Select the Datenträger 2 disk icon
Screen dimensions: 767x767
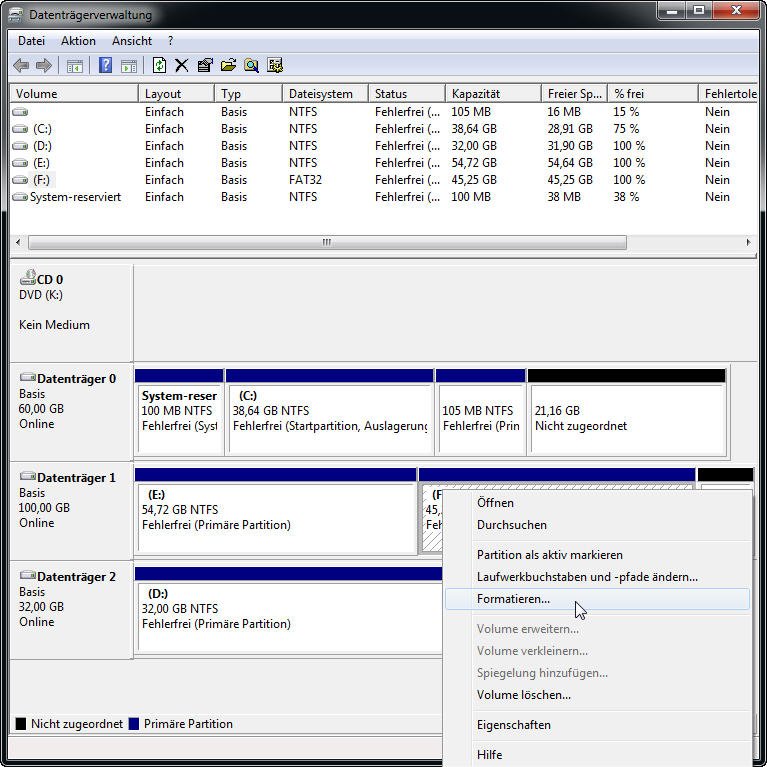point(27,576)
